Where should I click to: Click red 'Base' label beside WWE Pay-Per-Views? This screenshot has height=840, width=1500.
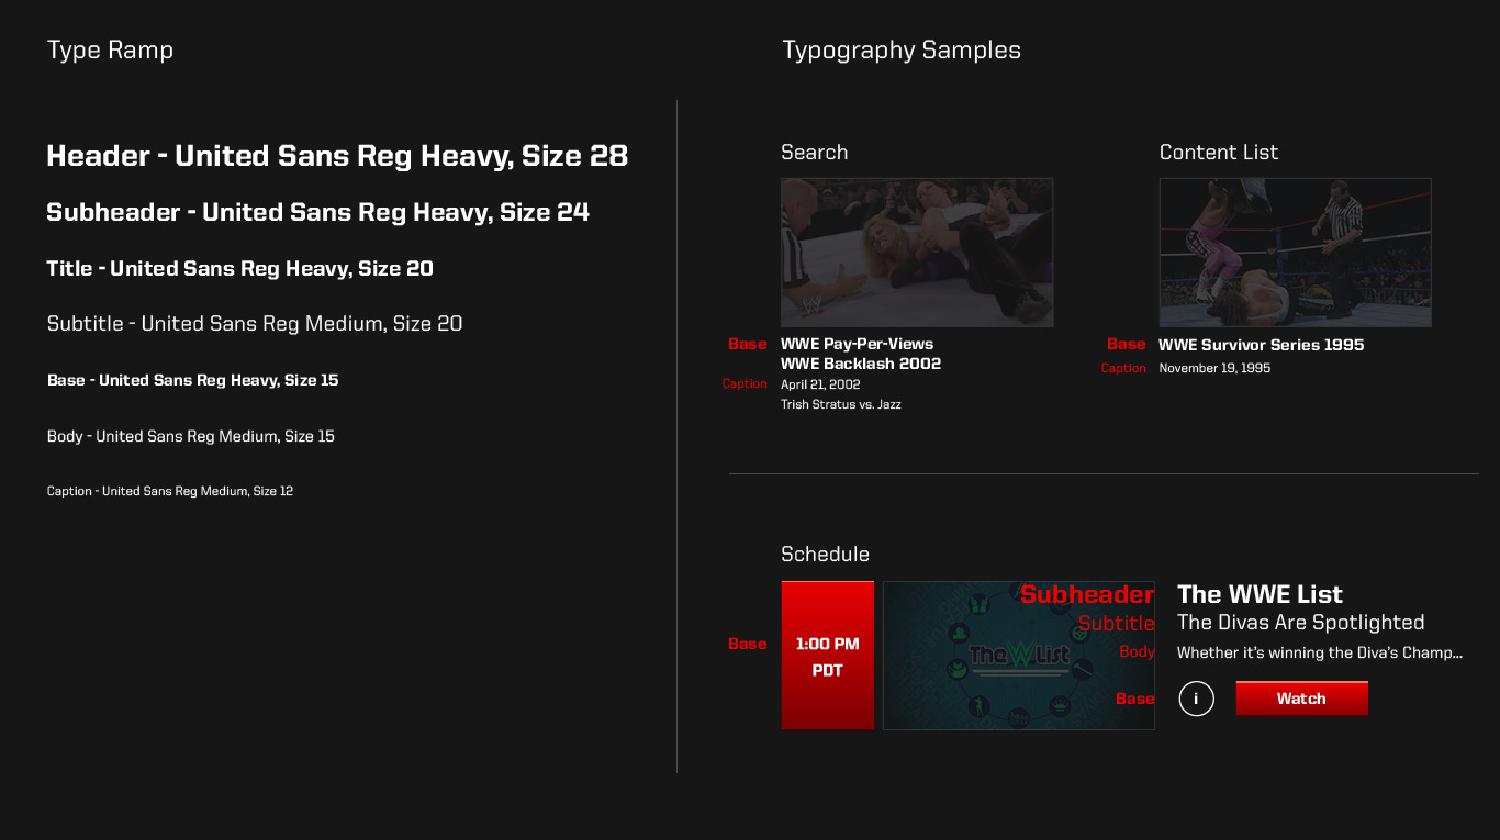click(747, 344)
